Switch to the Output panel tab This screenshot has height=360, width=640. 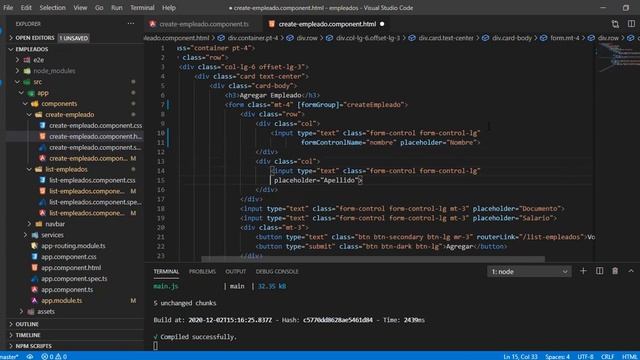236,271
